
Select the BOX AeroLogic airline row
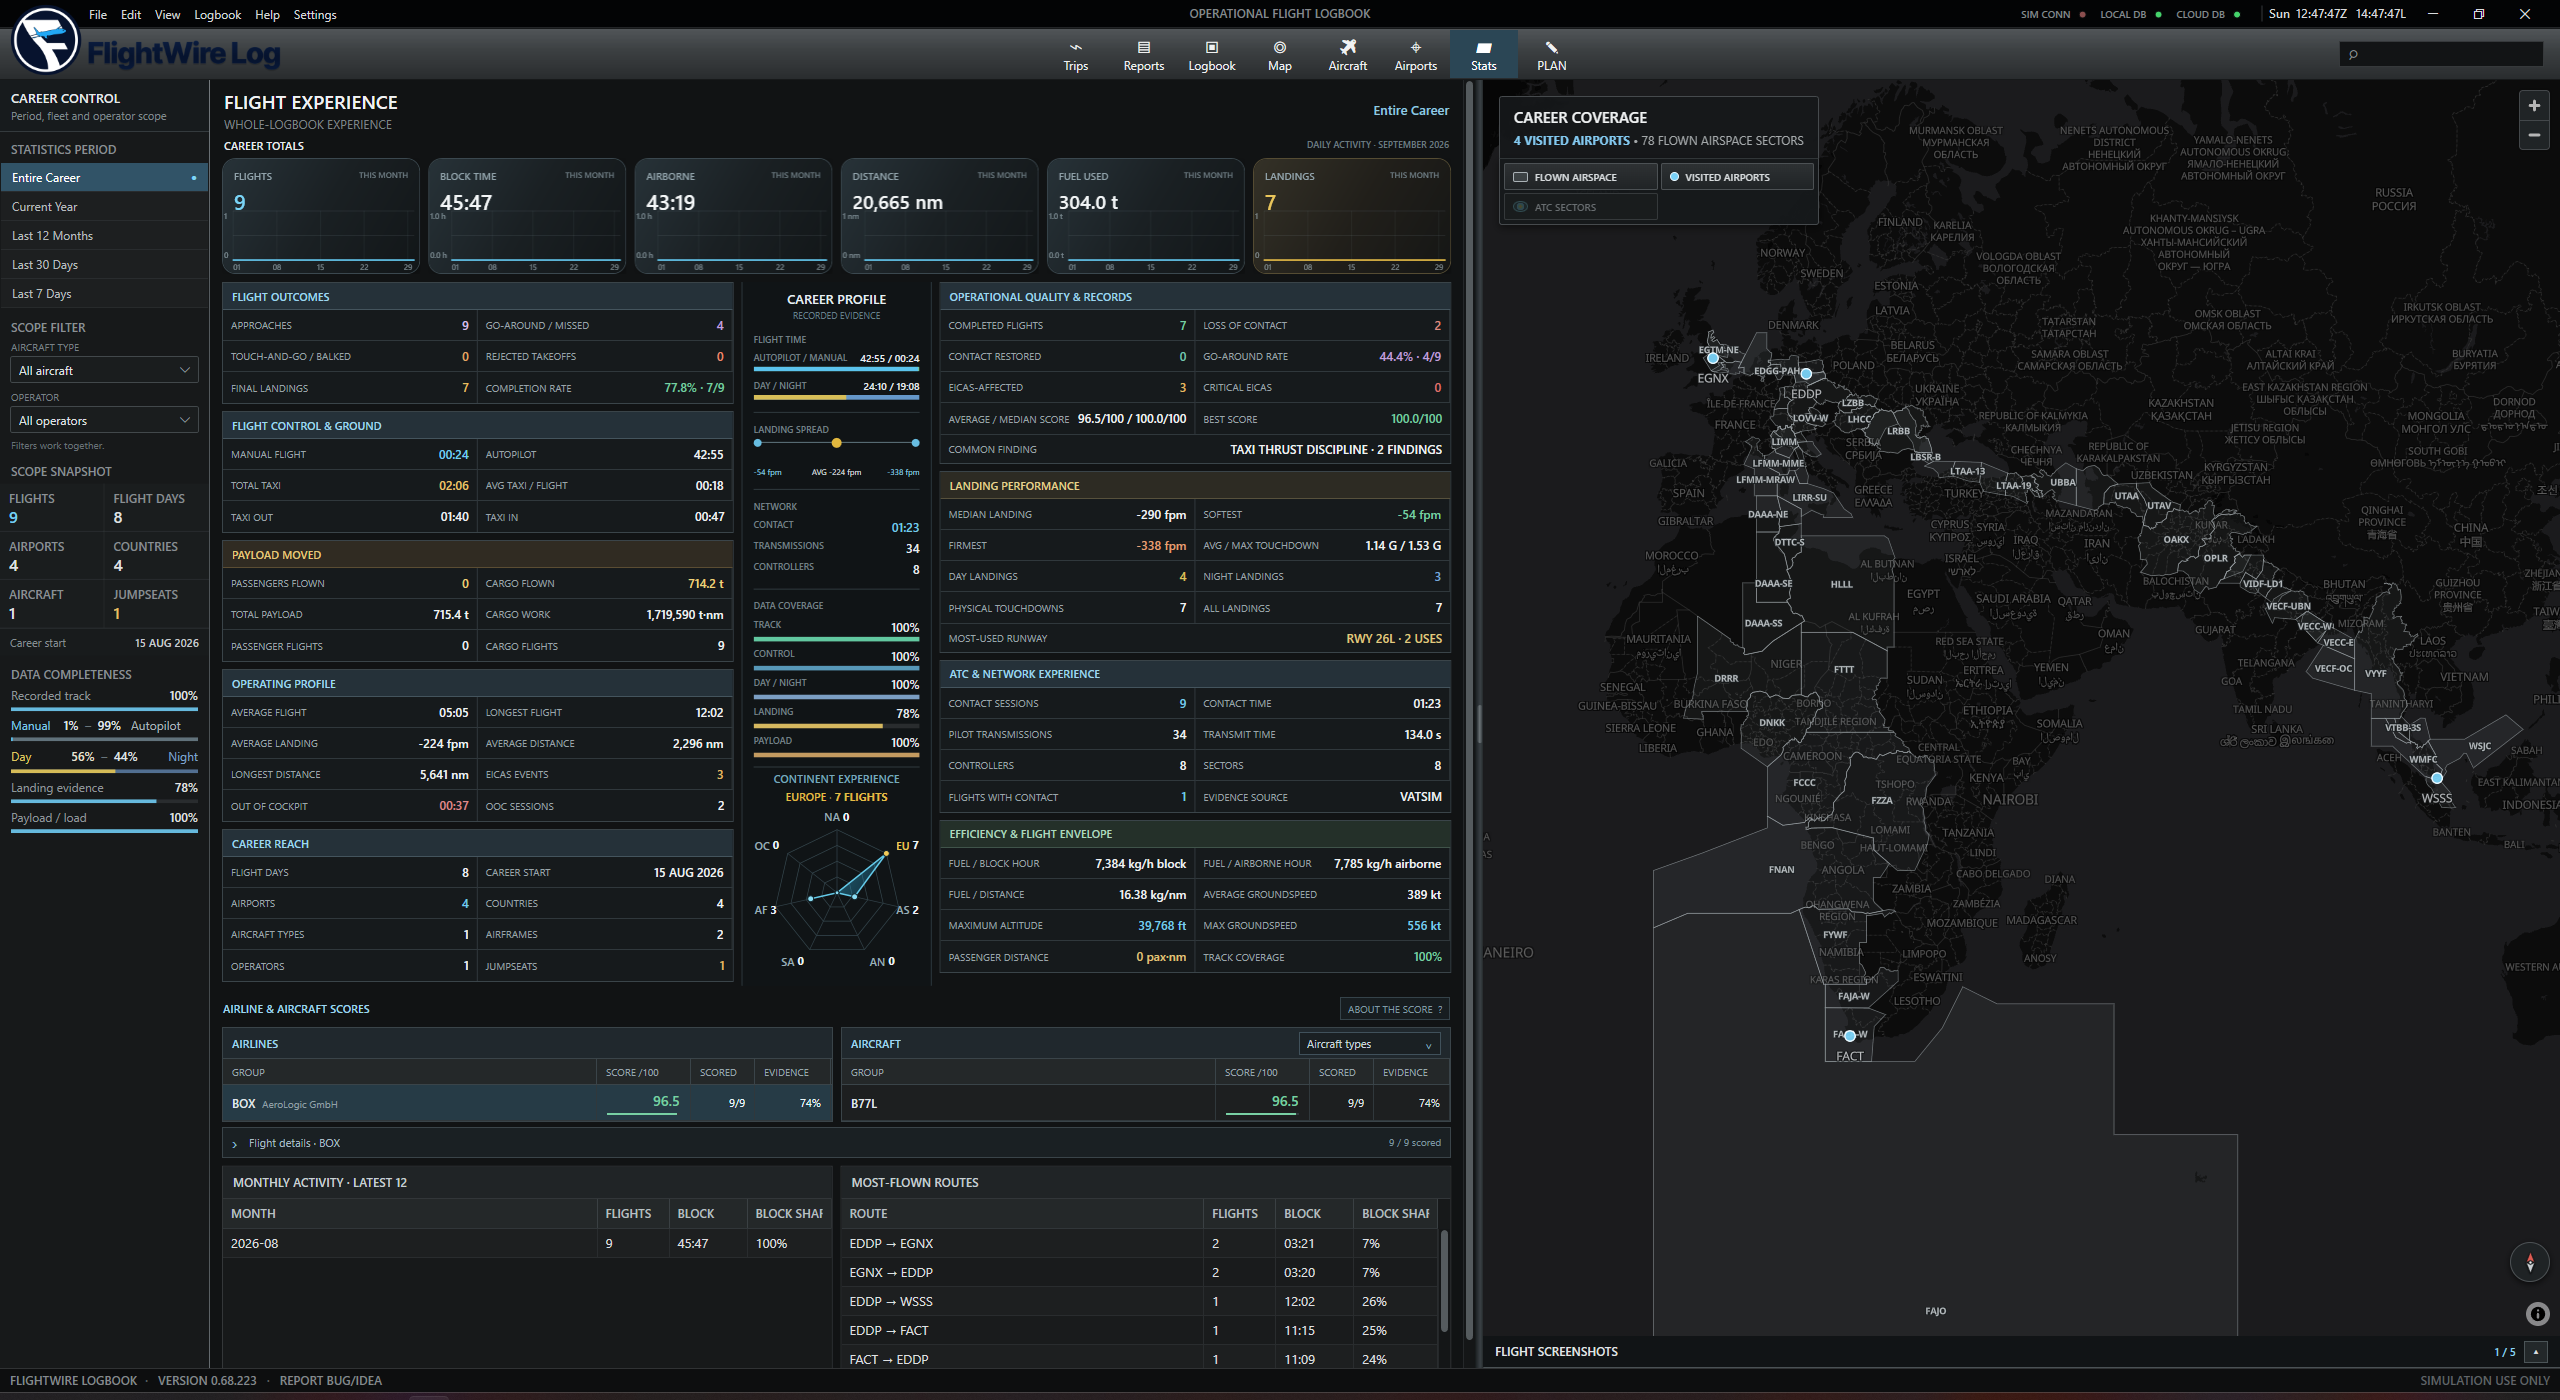pos(527,1103)
